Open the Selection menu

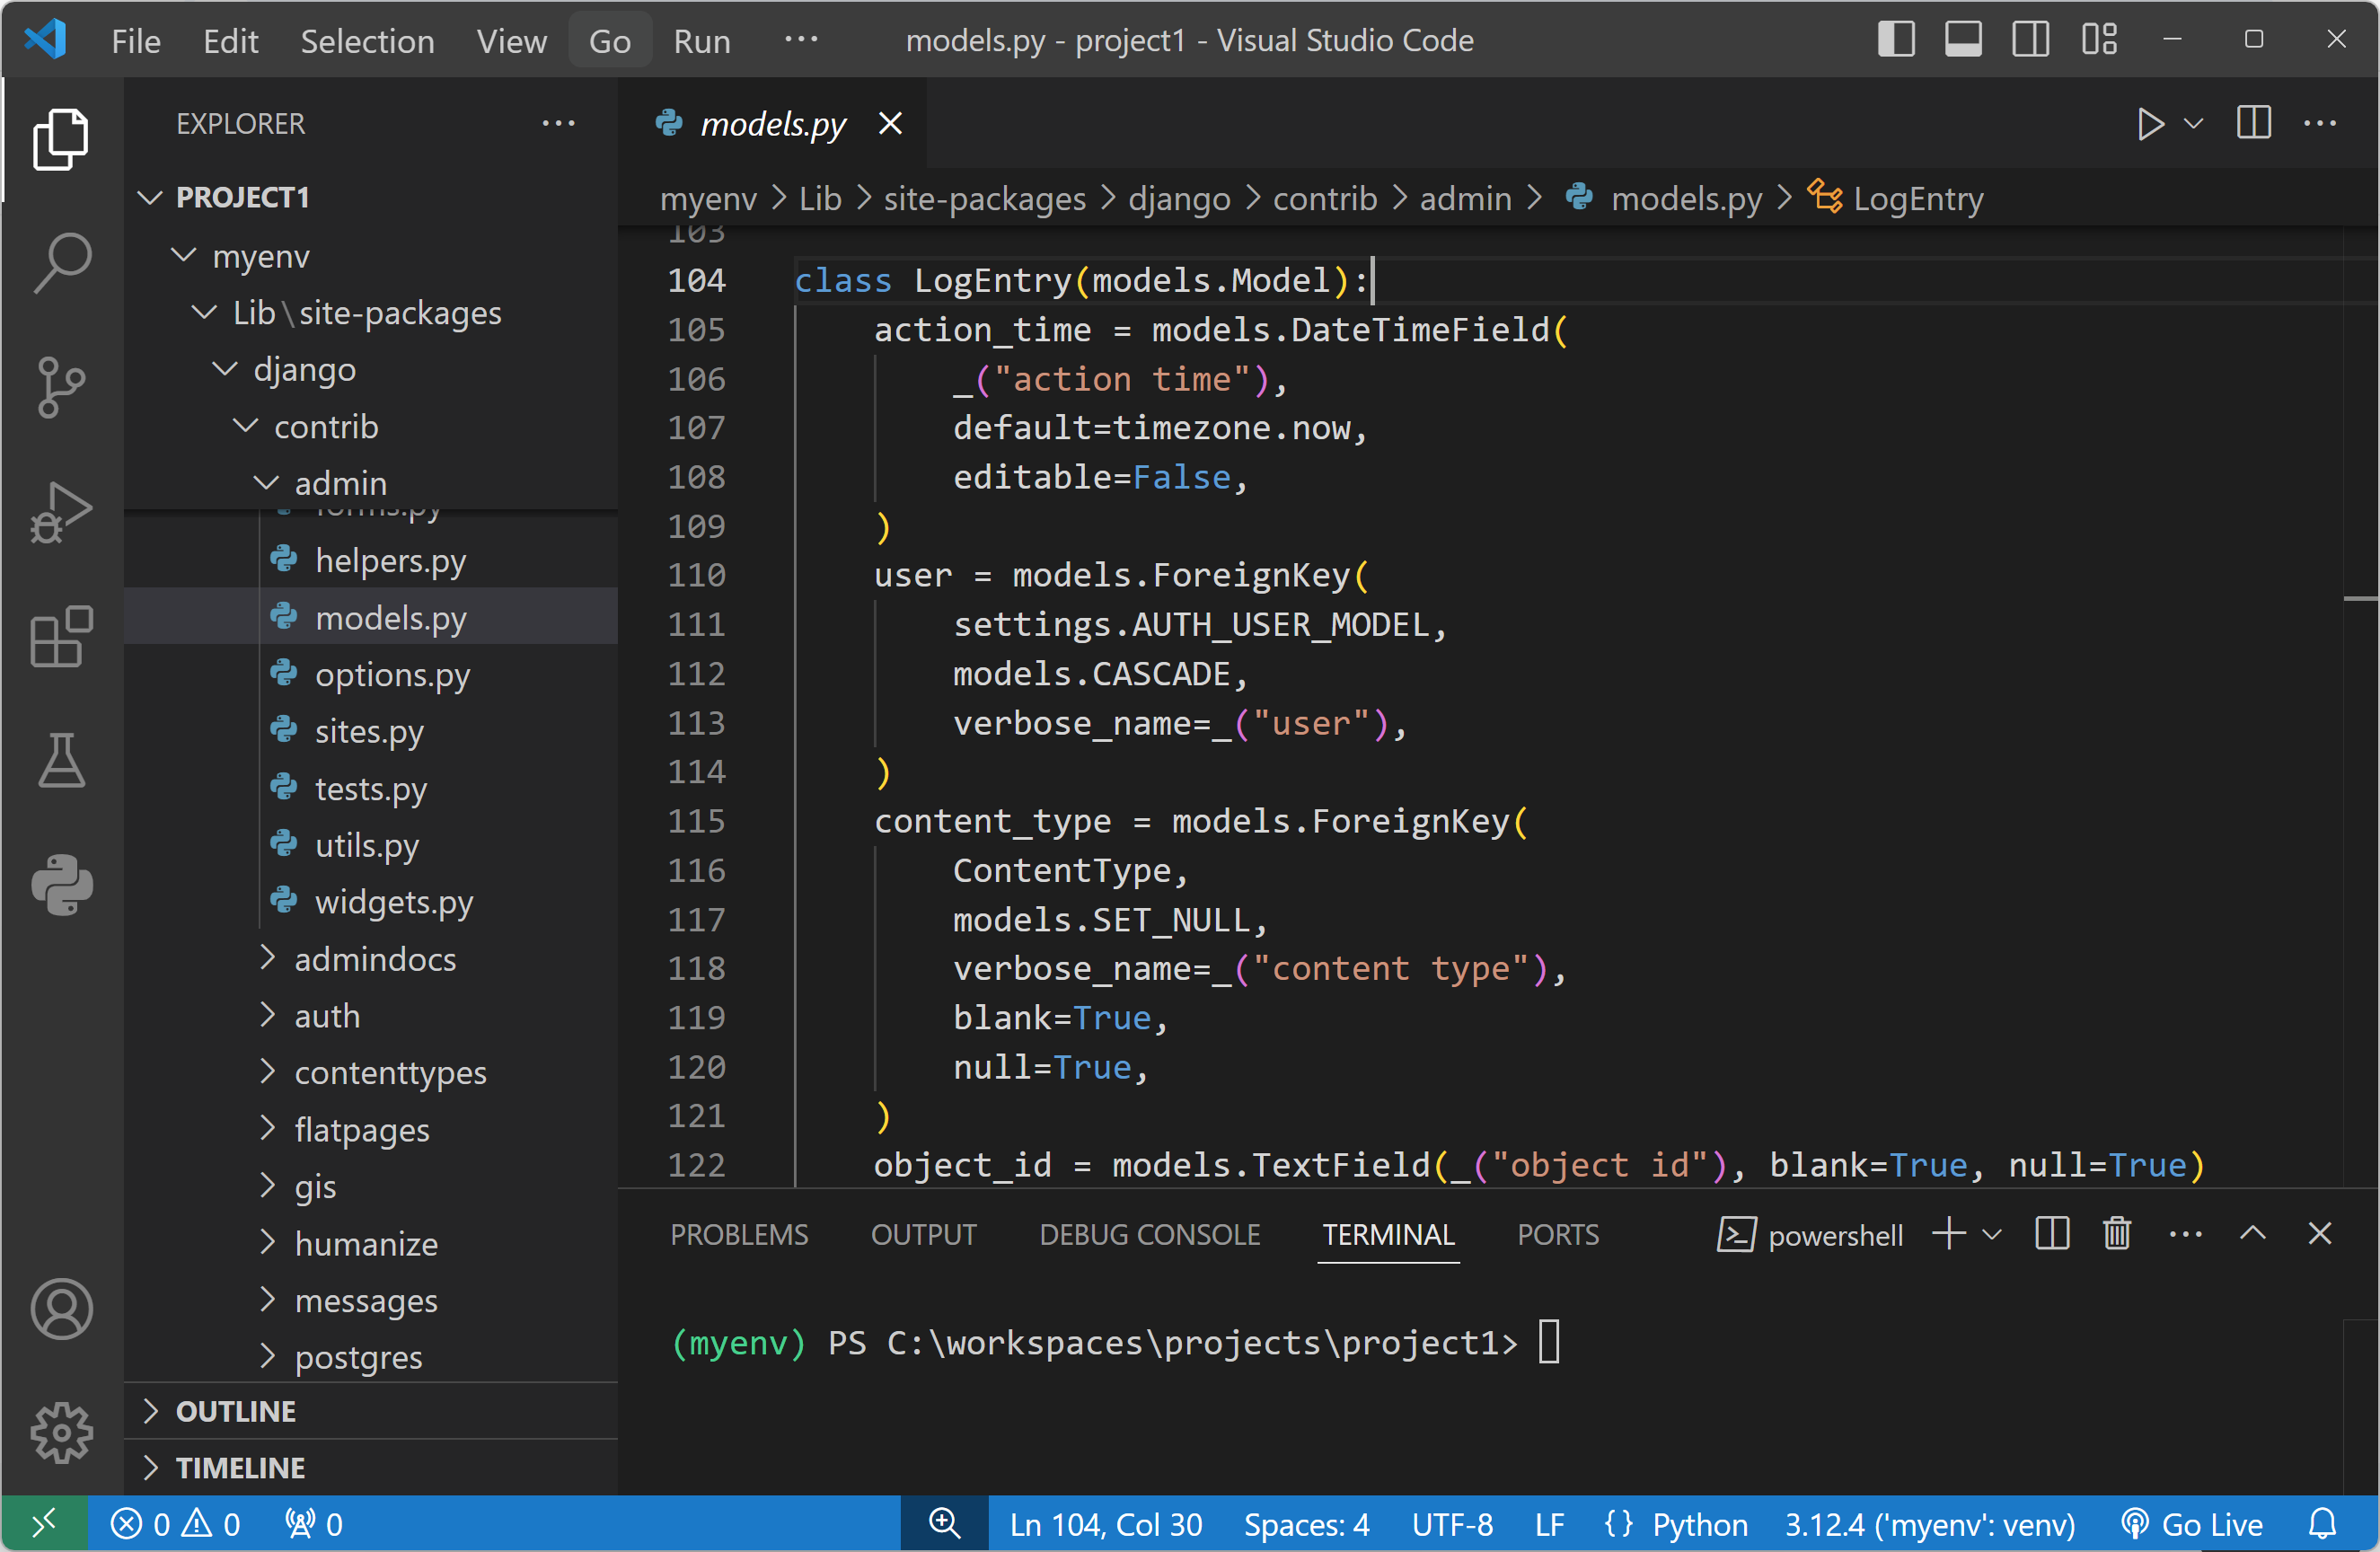(x=367, y=41)
